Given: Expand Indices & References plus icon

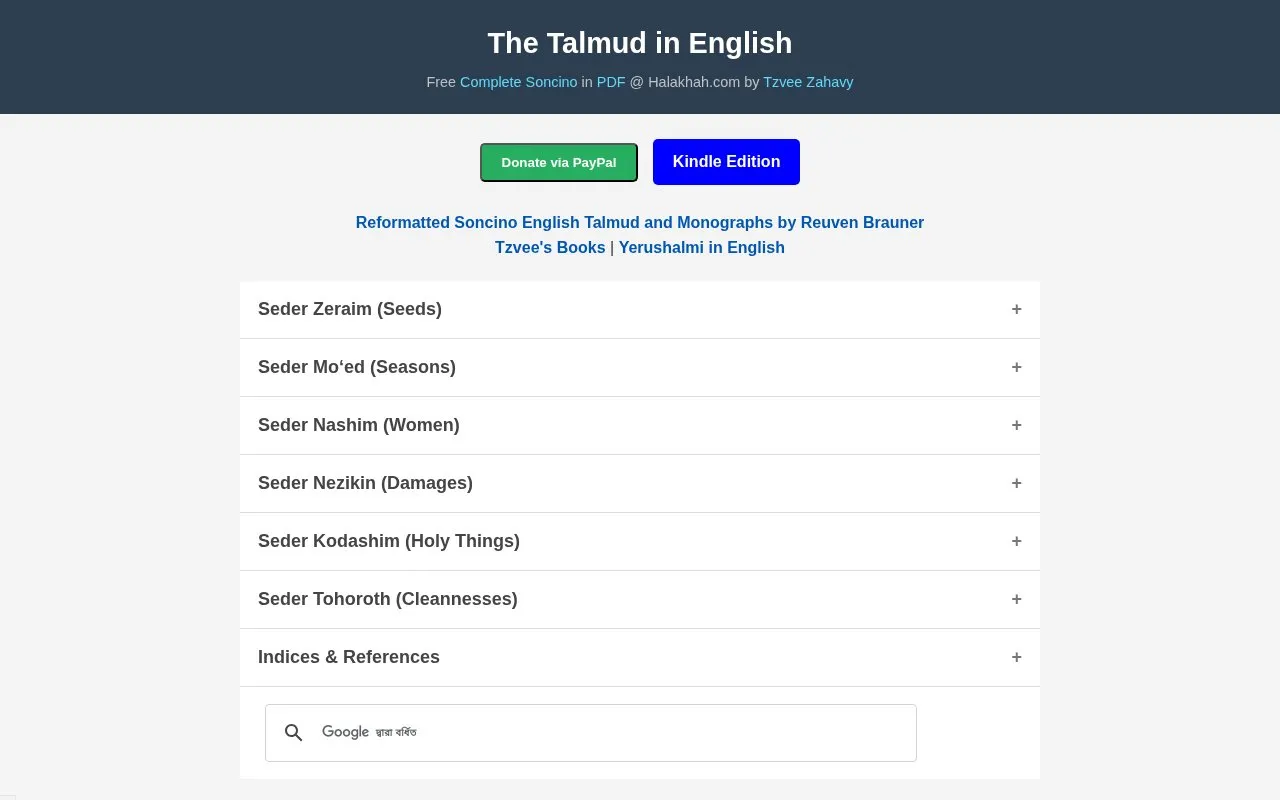Looking at the screenshot, I should click(1016, 657).
